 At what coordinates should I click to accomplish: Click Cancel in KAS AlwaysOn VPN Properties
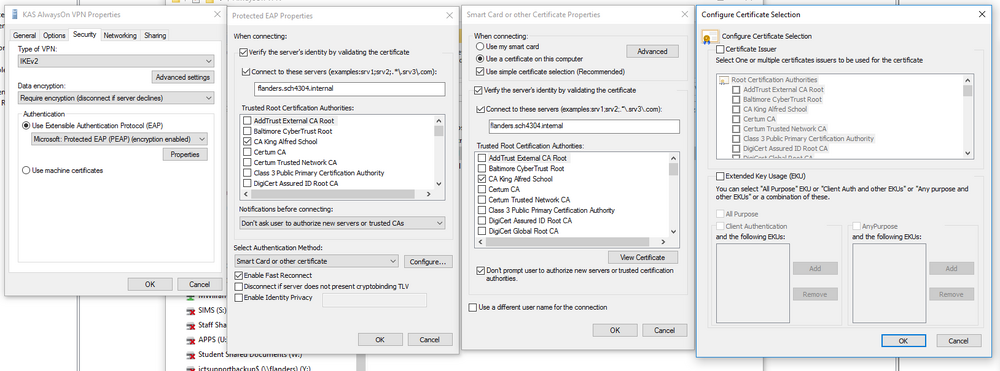(x=199, y=284)
